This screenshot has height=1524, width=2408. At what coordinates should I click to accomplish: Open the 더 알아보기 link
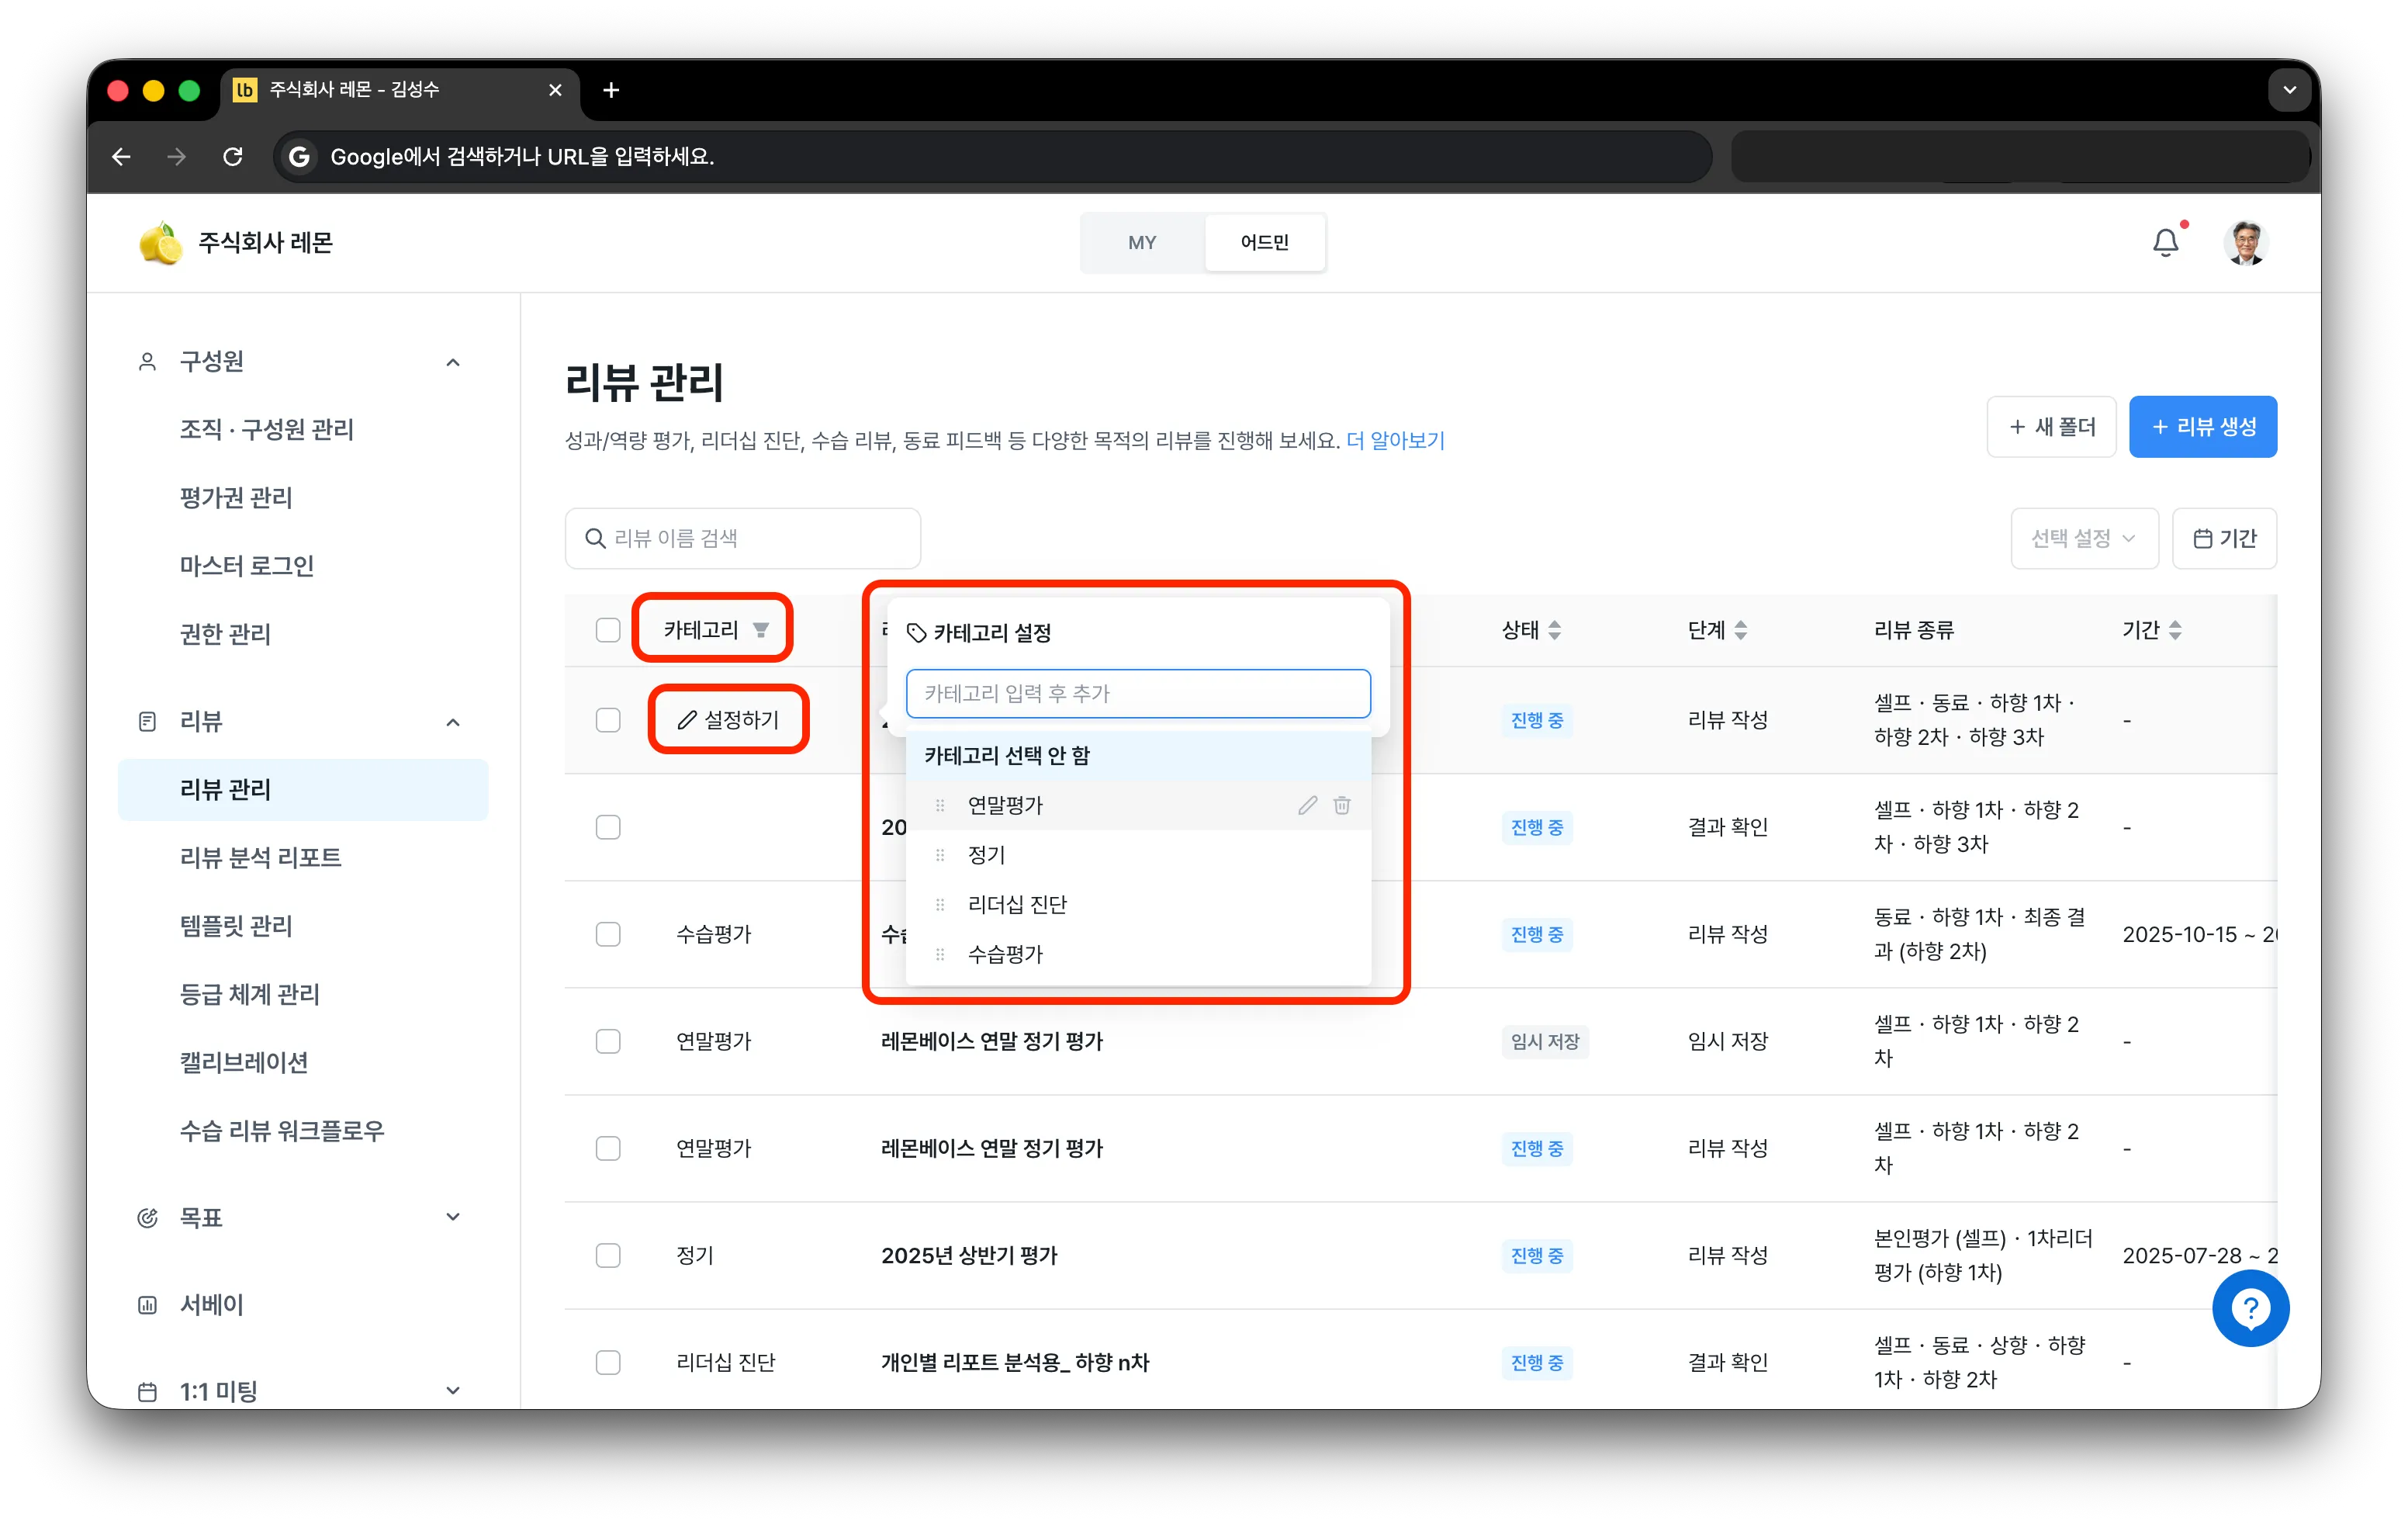(1395, 441)
